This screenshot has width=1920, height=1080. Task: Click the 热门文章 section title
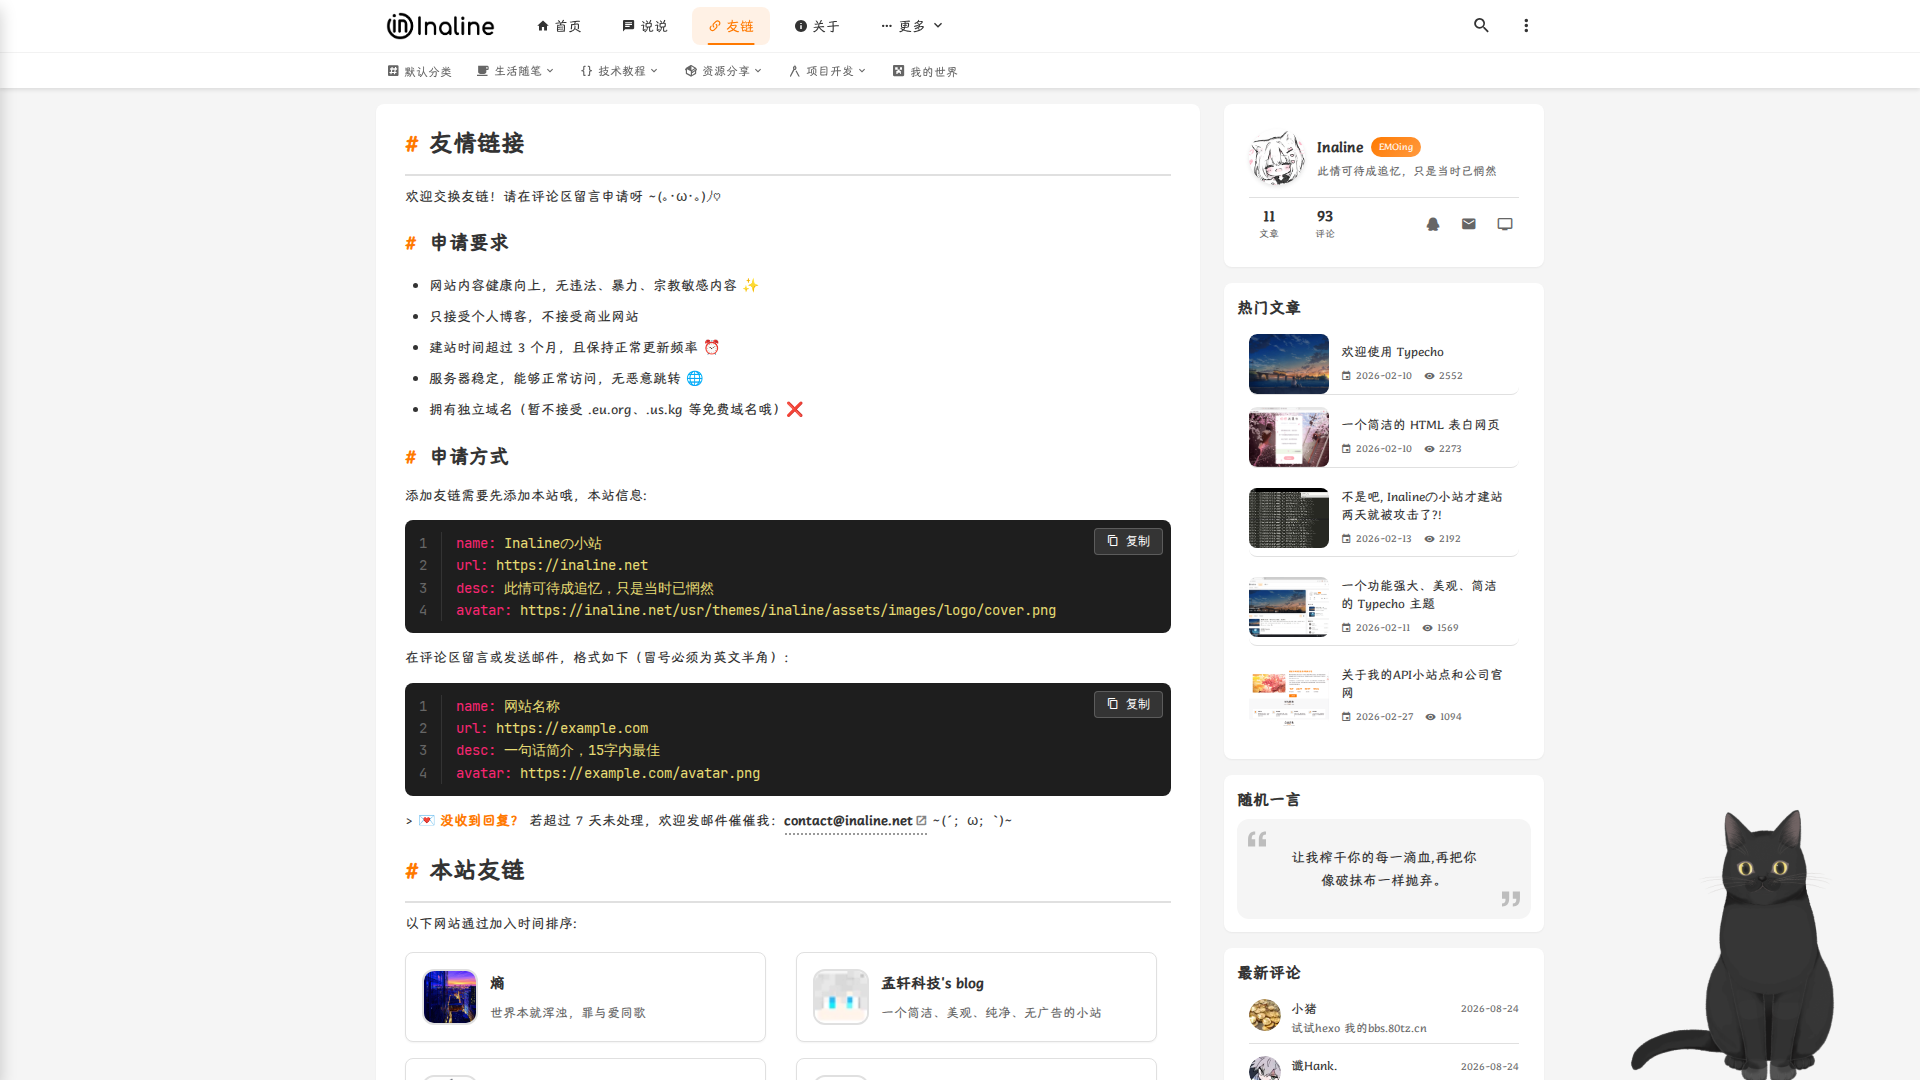click(1269, 308)
